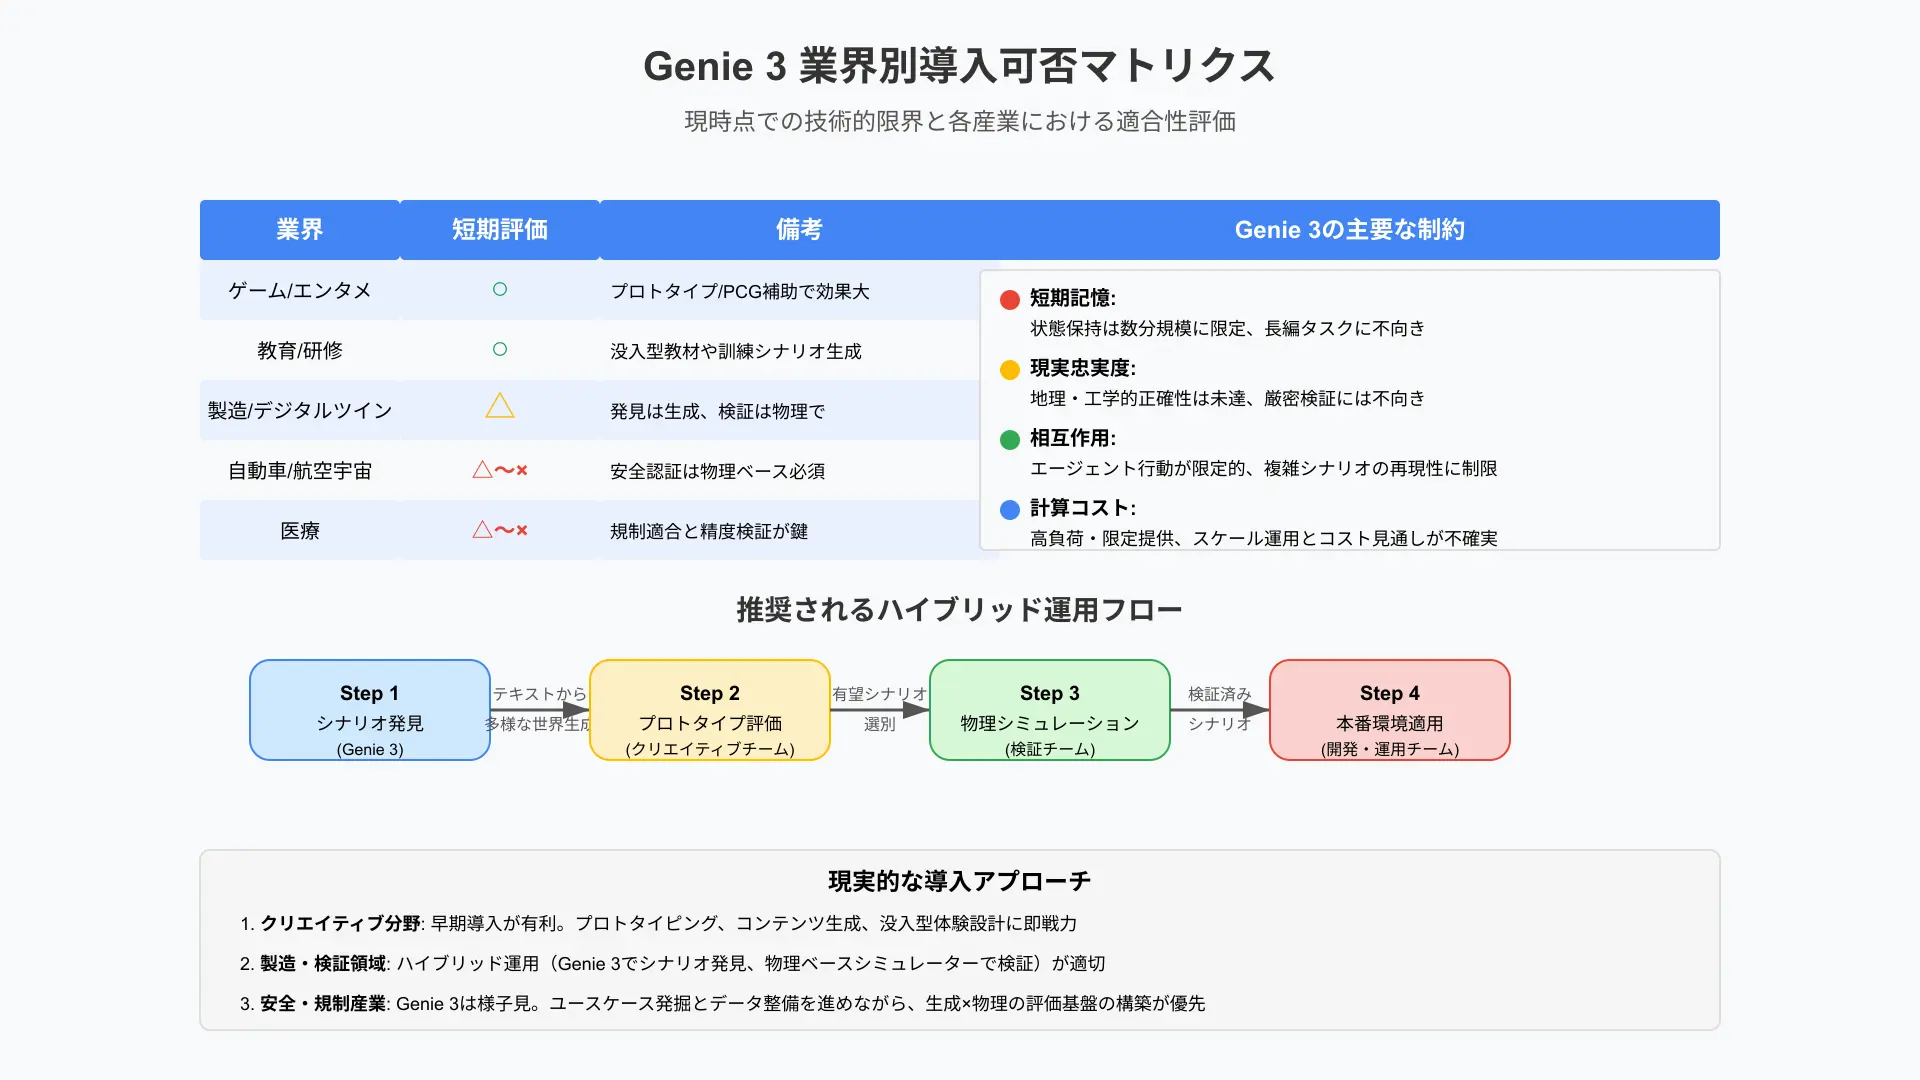This screenshot has width=1920, height=1080.
Task: Click the note 発見は生成、検証は物理で
Action: coord(718,411)
